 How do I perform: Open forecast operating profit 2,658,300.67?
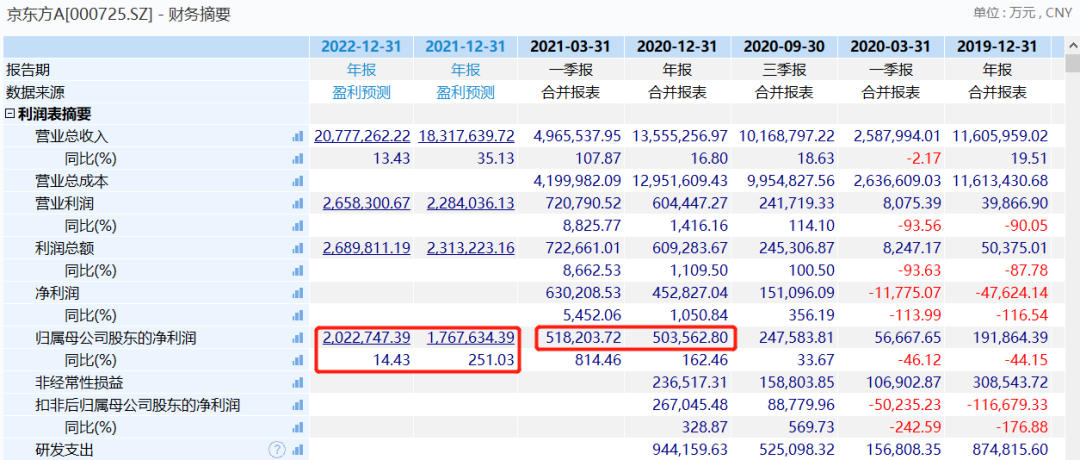click(x=366, y=204)
